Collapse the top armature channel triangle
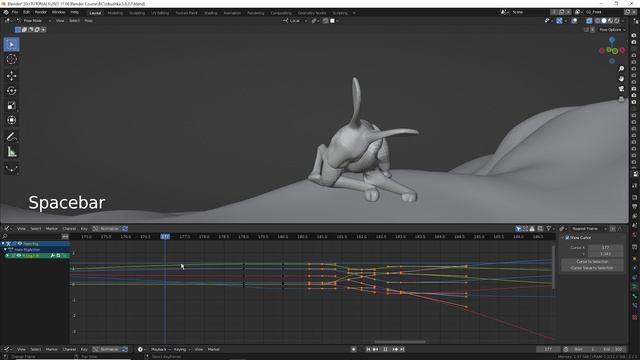 point(3,244)
